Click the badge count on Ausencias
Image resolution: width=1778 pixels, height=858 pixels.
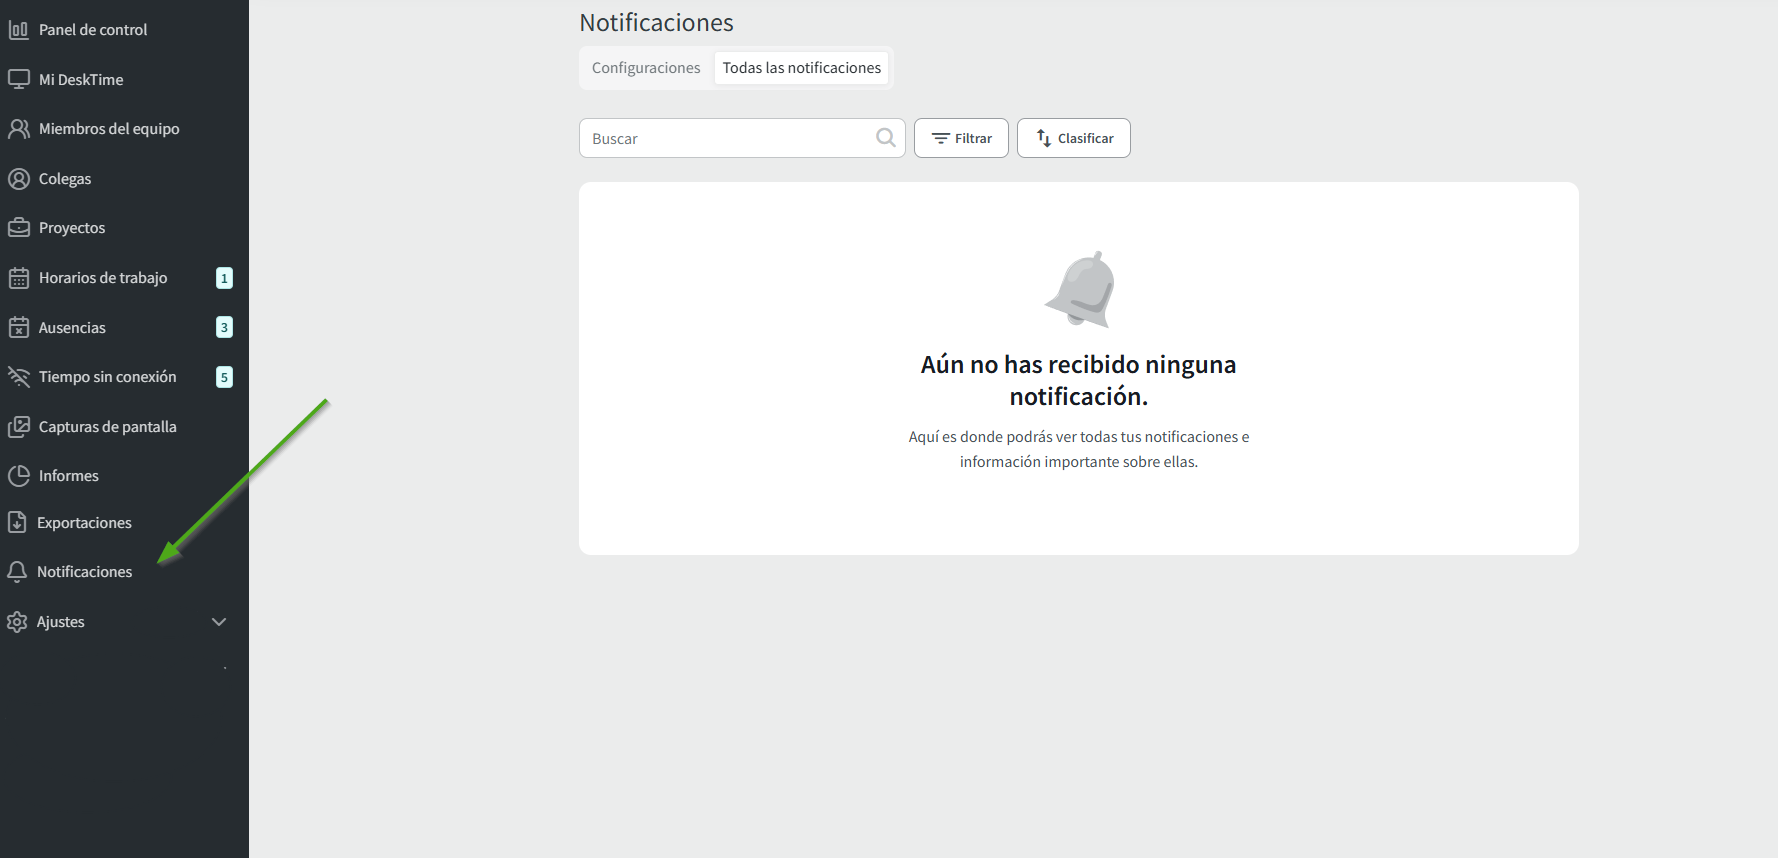(x=224, y=328)
